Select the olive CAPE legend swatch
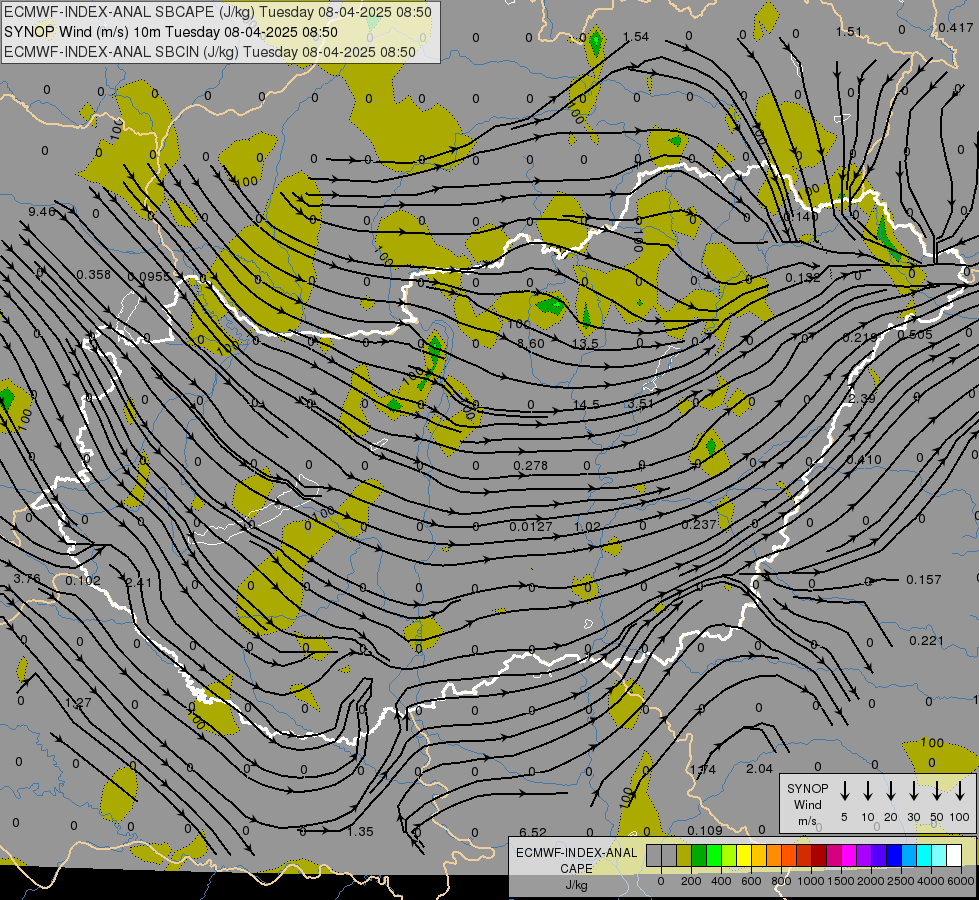 (x=684, y=856)
